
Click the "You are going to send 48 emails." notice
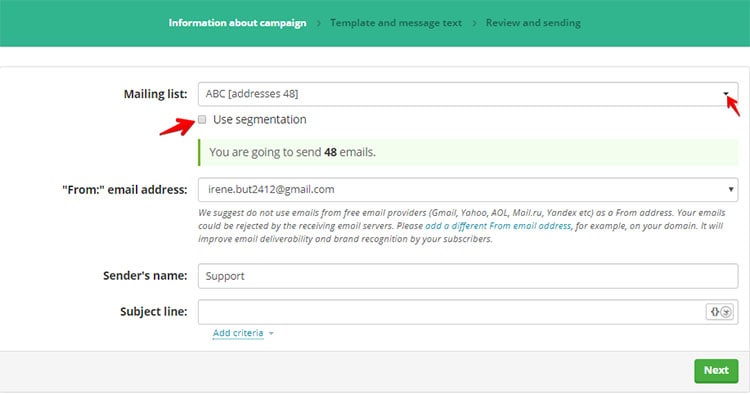pyautogui.click(x=468, y=152)
